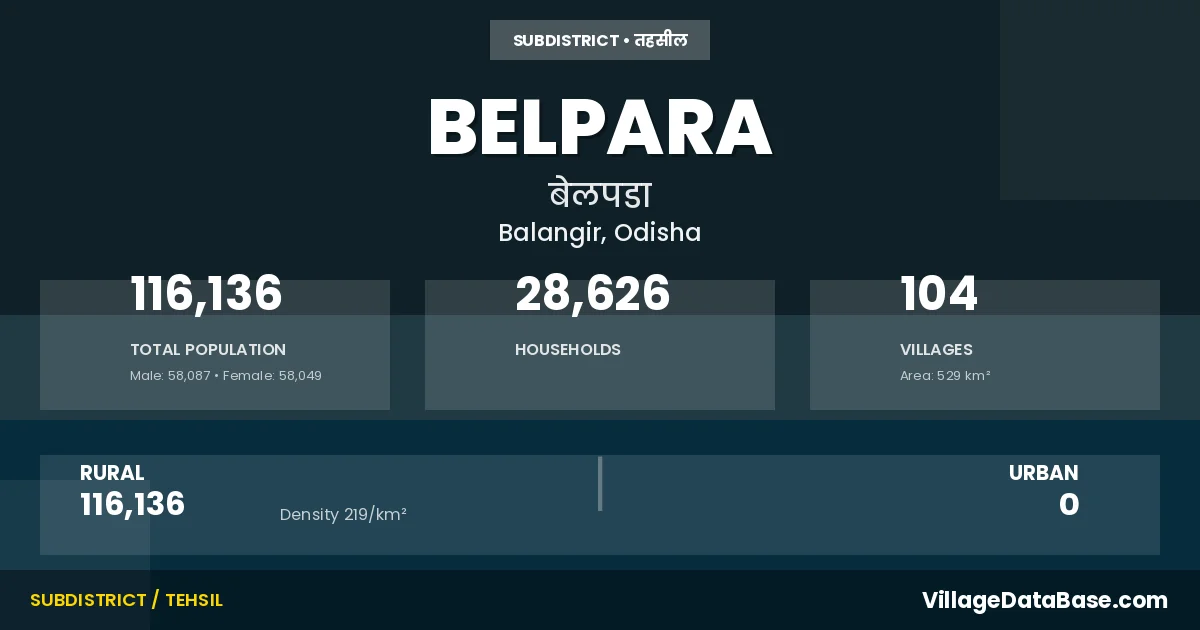Select the BELPARA main title
The image size is (1200, 630).
click(x=600, y=128)
